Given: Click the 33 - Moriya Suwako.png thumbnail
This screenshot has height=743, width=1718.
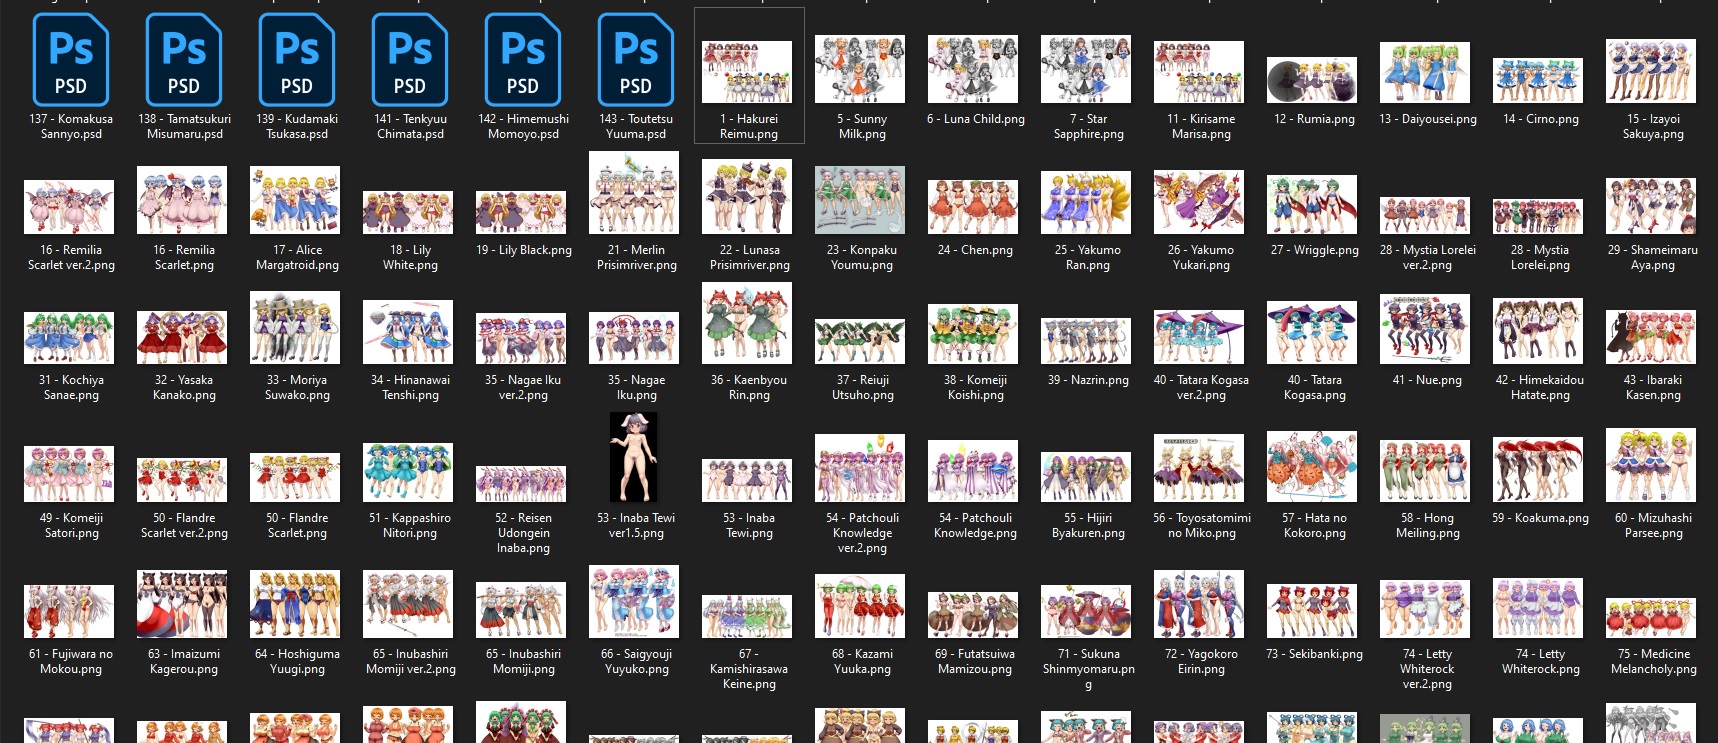Looking at the screenshot, I should [295, 328].
